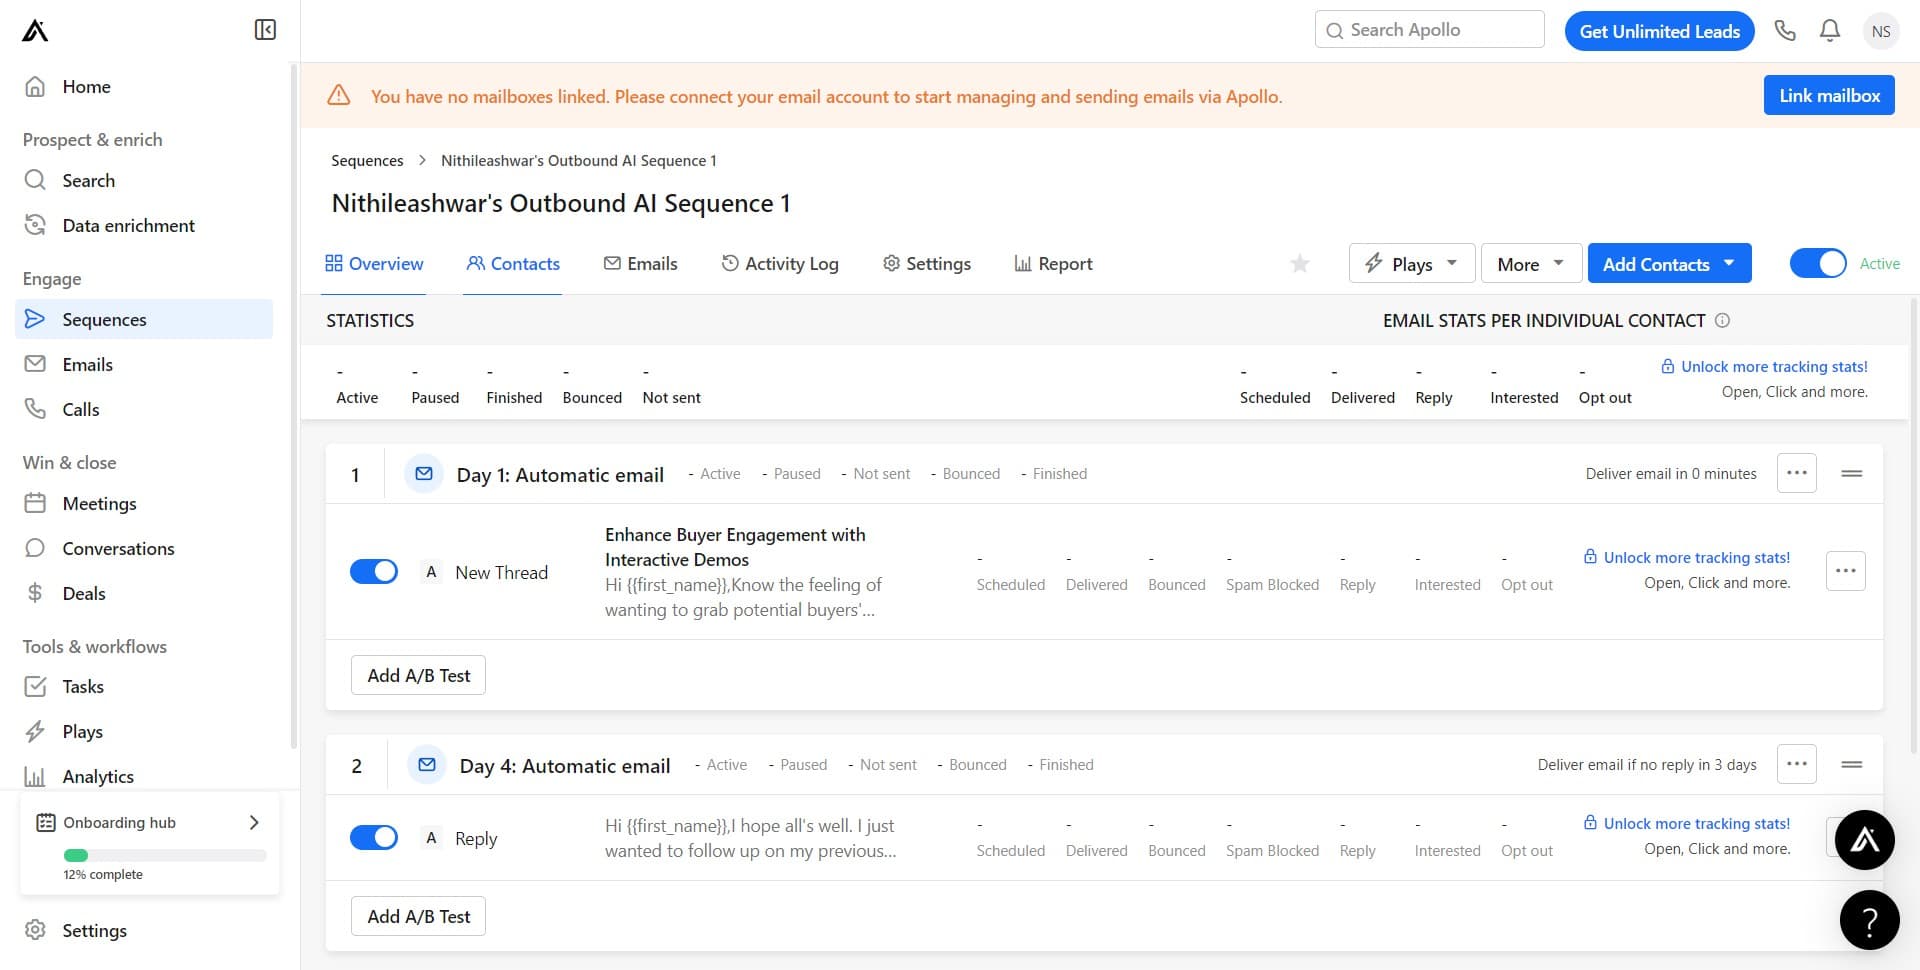Open the three-dot menu for Day 1 step
The height and width of the screenshot is (970, 1920).
(1796, 473)
